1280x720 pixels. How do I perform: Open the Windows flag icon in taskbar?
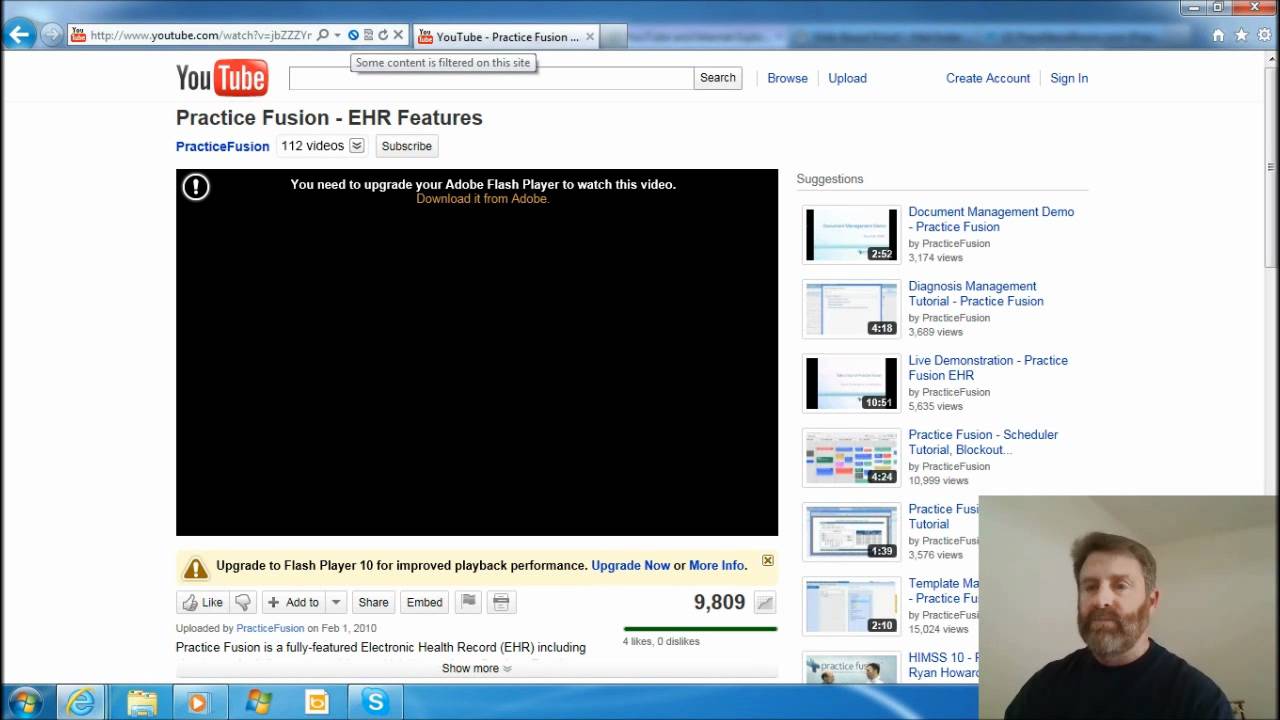pos(257,702)
